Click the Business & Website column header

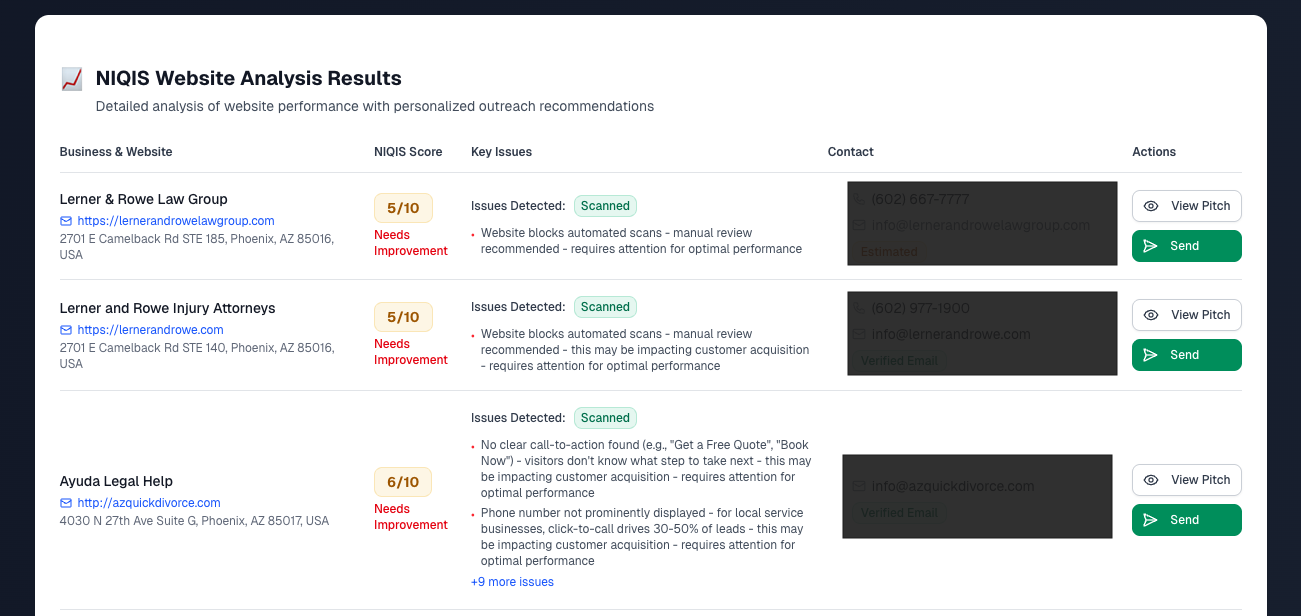pyautogui.click(x=116, y=152)
